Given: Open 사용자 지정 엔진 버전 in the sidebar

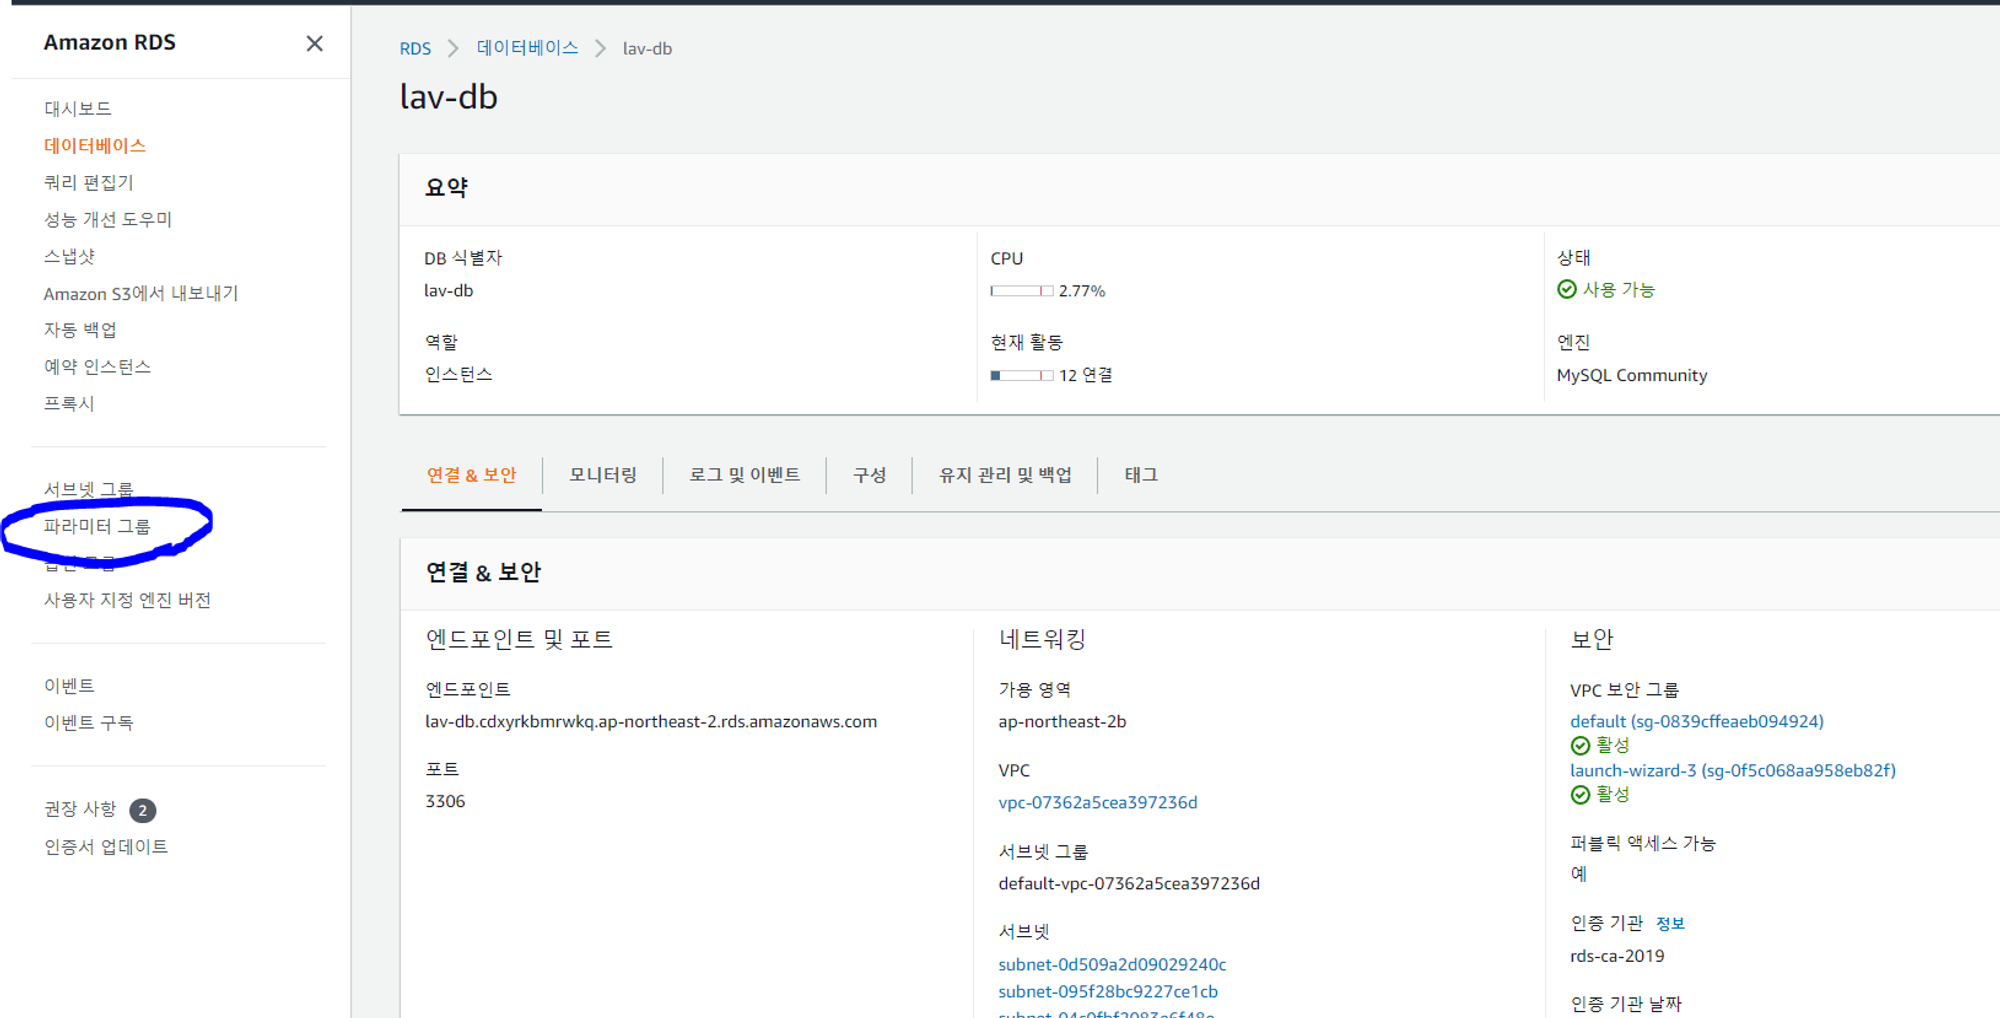Looking at the screenshot, I should coord(127,600).
